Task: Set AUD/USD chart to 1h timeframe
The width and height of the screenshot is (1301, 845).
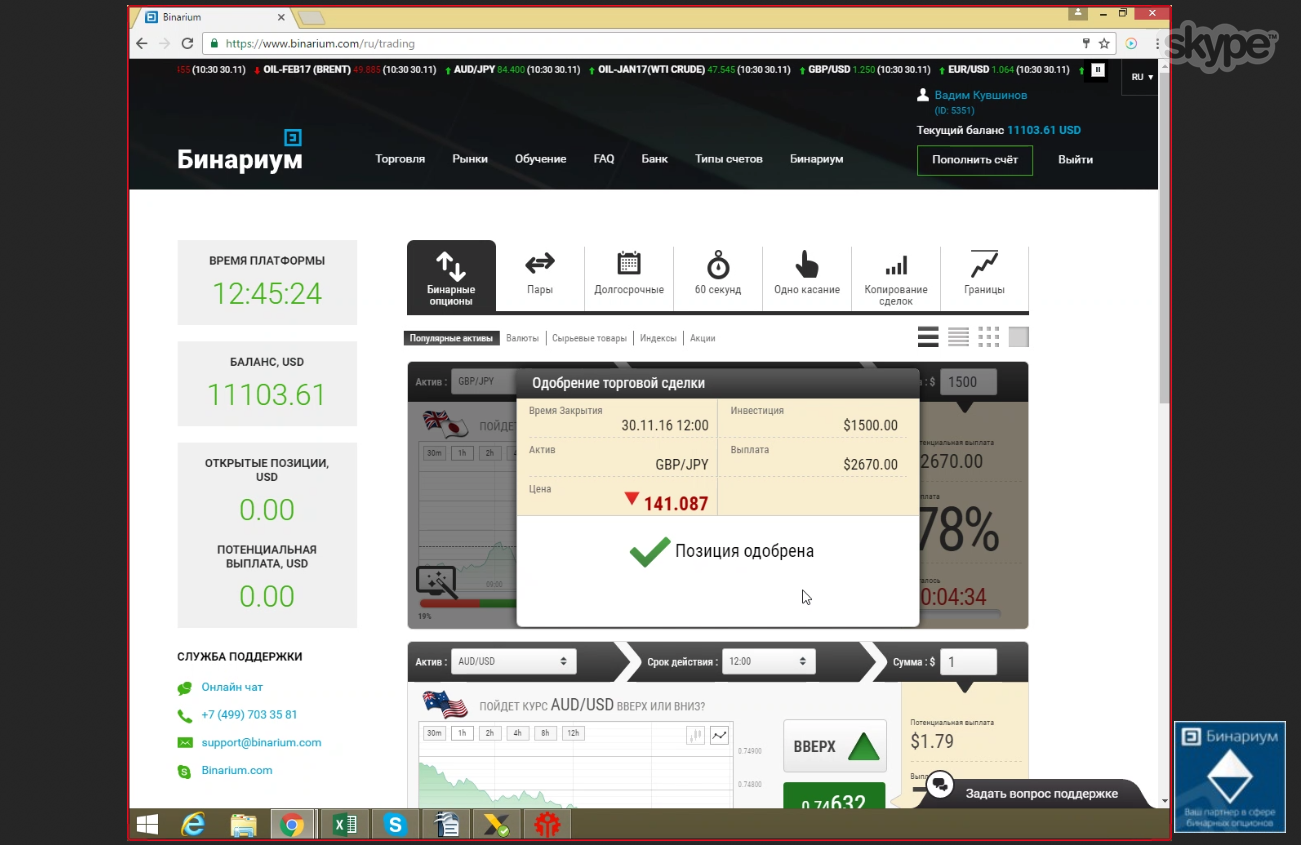Action: 462,733
